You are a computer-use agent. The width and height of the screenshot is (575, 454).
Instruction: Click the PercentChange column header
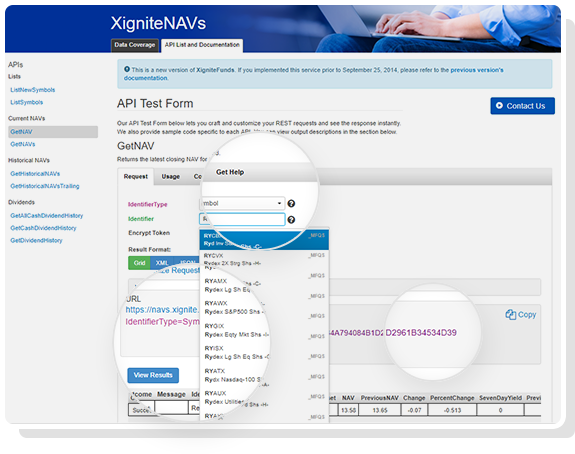coord(452,398)
